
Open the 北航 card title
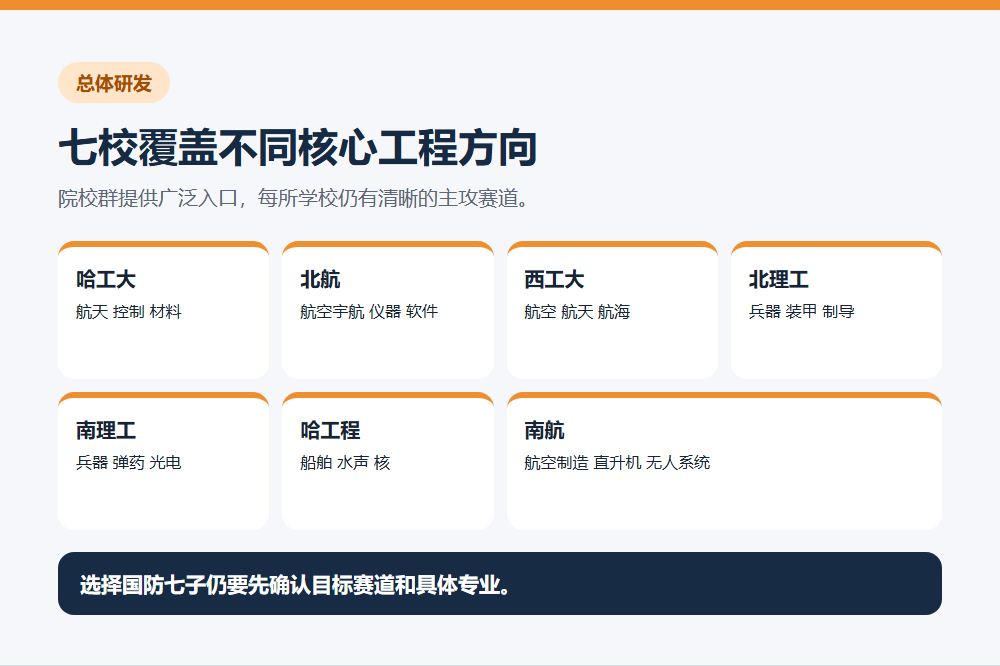click(320, 279)
